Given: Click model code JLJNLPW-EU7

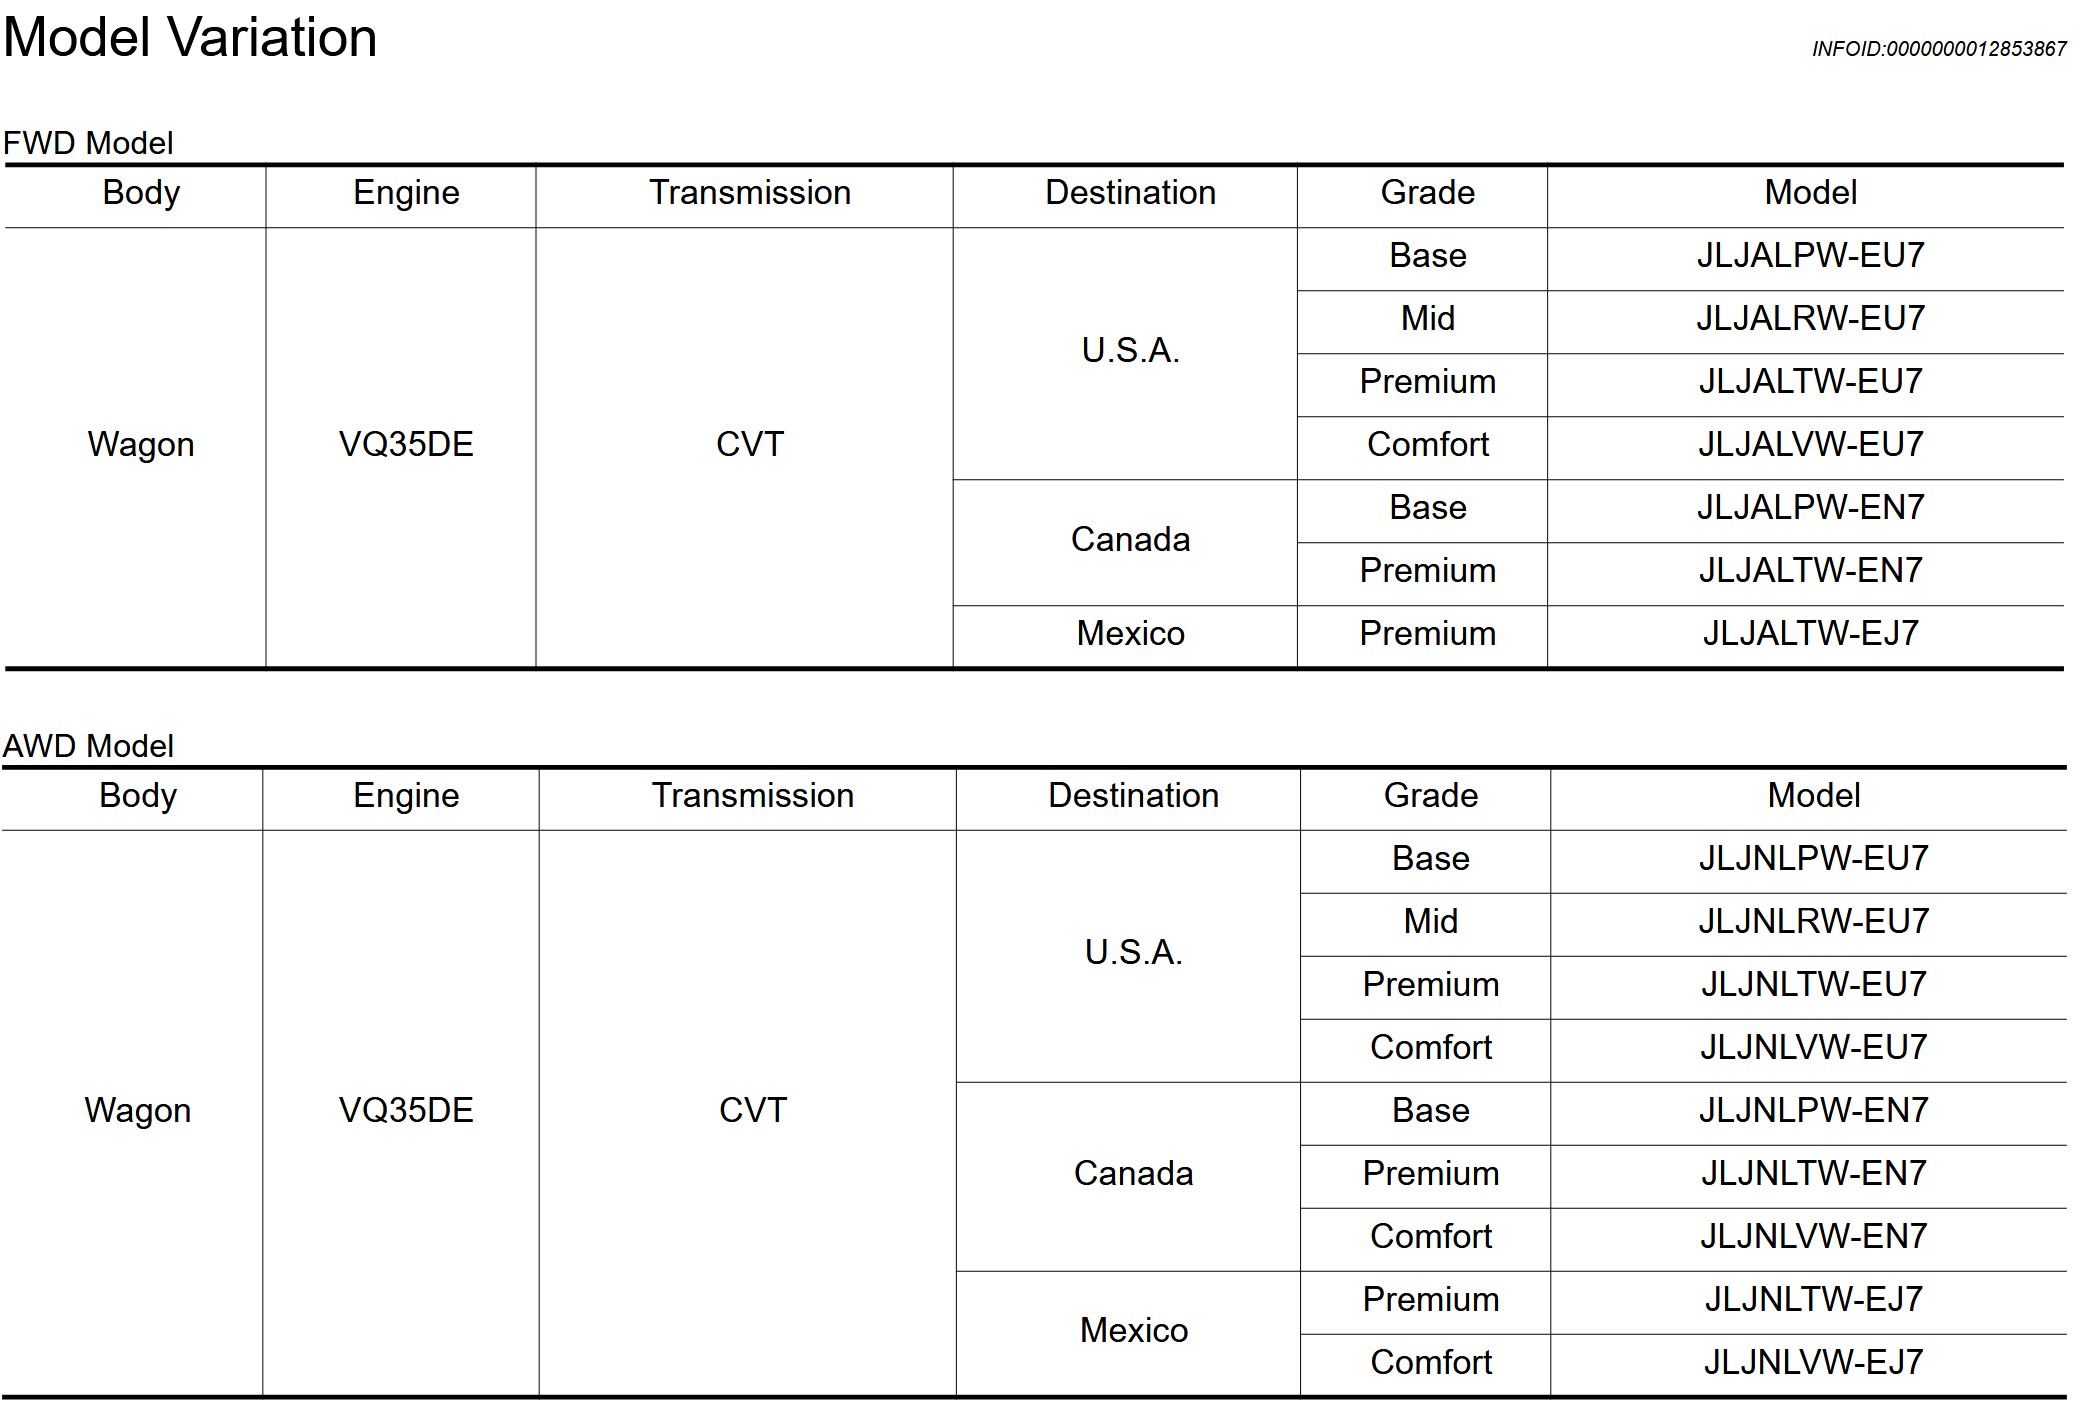Looking at the screenshot, I should (x=1813, y=859).
